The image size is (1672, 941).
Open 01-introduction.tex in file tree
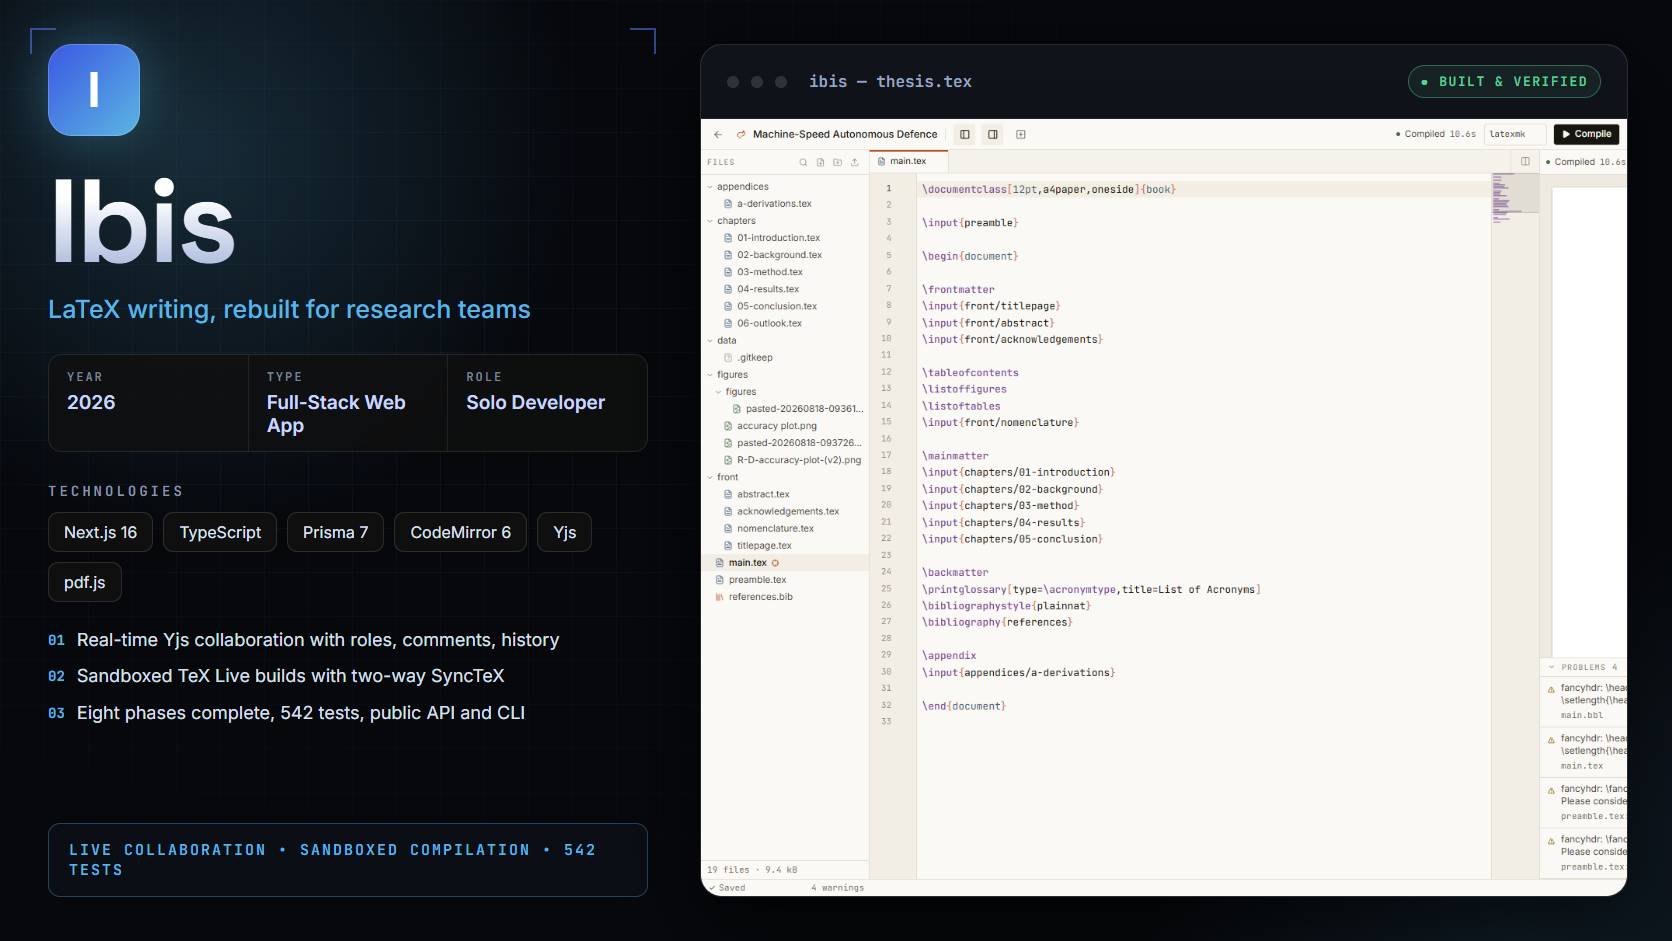[x=785, y=238]
